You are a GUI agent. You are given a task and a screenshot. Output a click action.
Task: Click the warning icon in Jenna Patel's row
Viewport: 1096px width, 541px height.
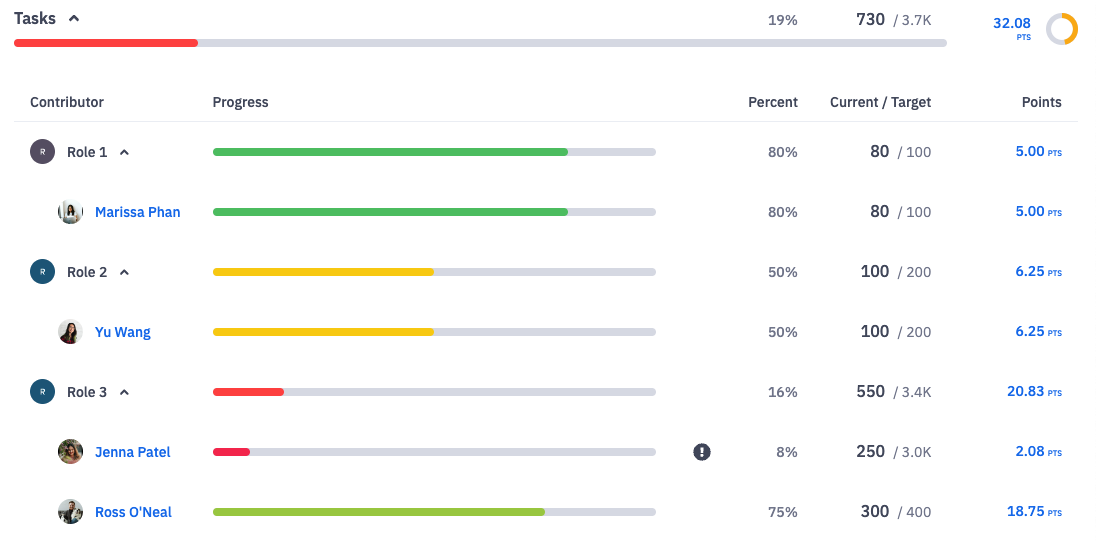point(702,452)
